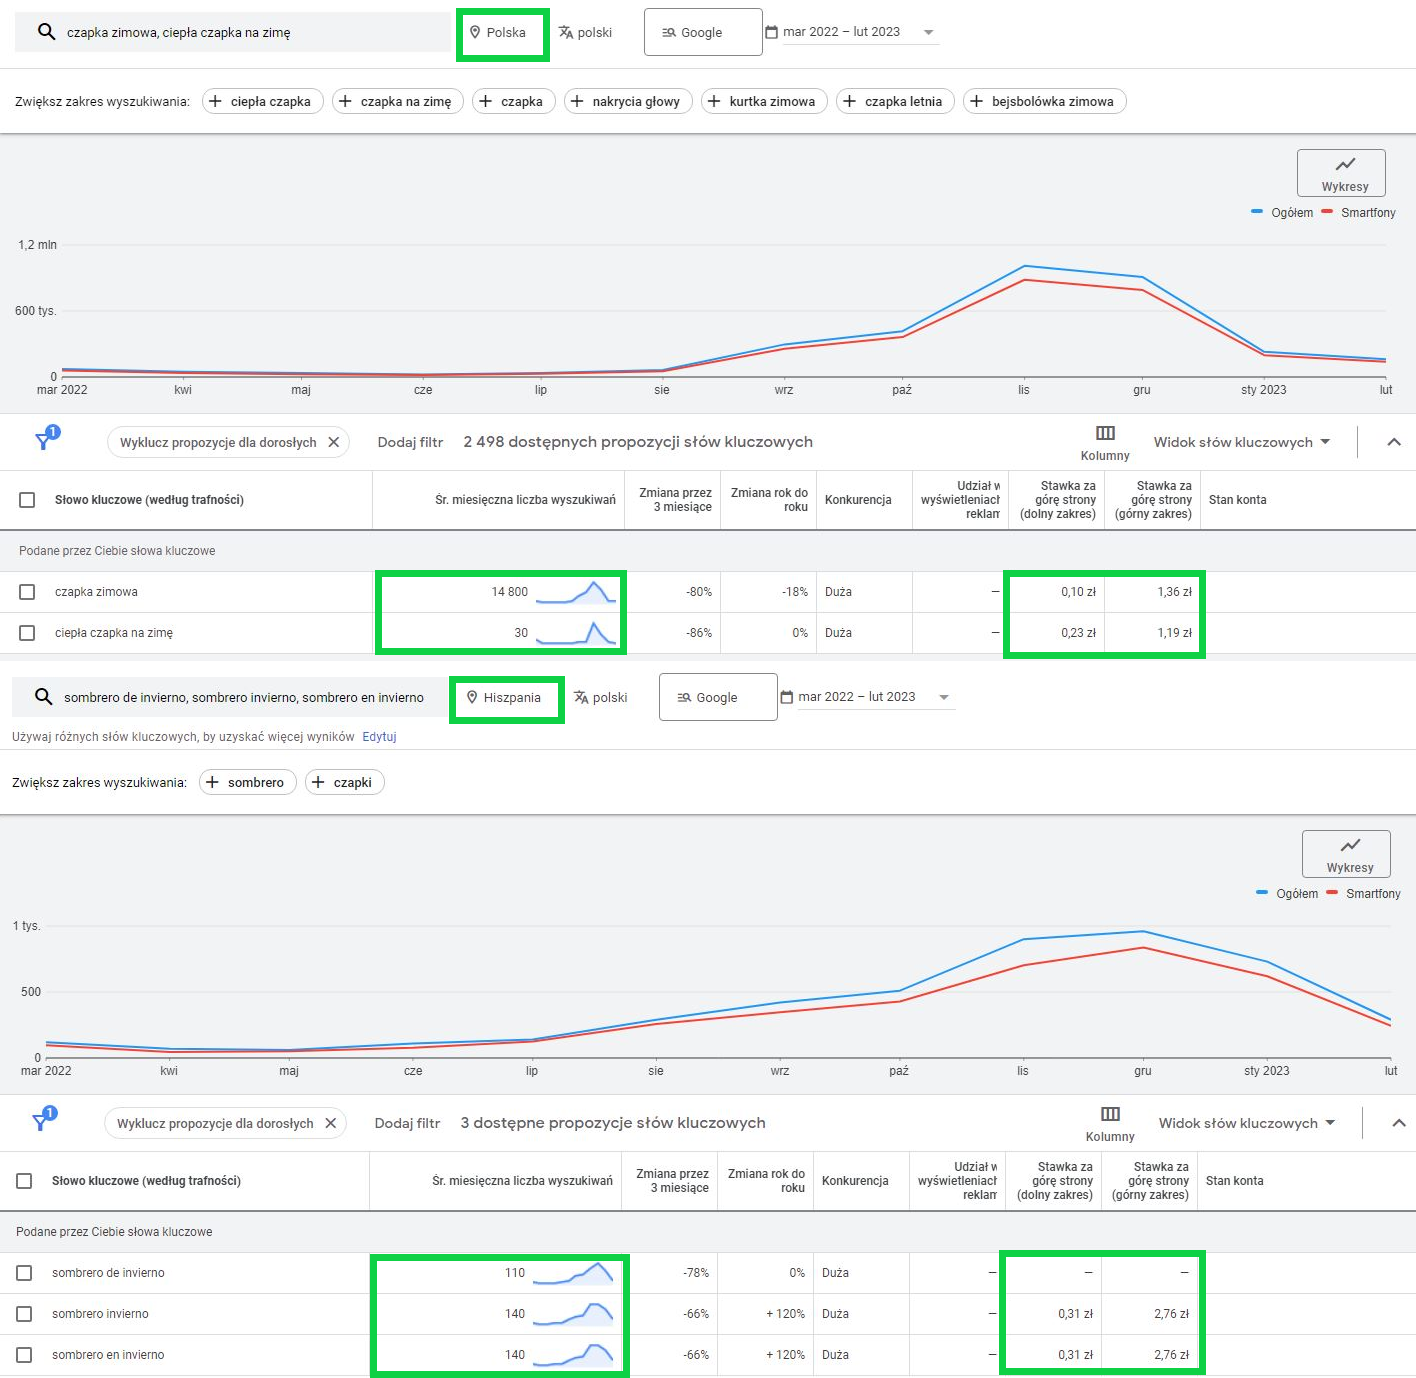Change location Polska in the top panel

point(498,32)
